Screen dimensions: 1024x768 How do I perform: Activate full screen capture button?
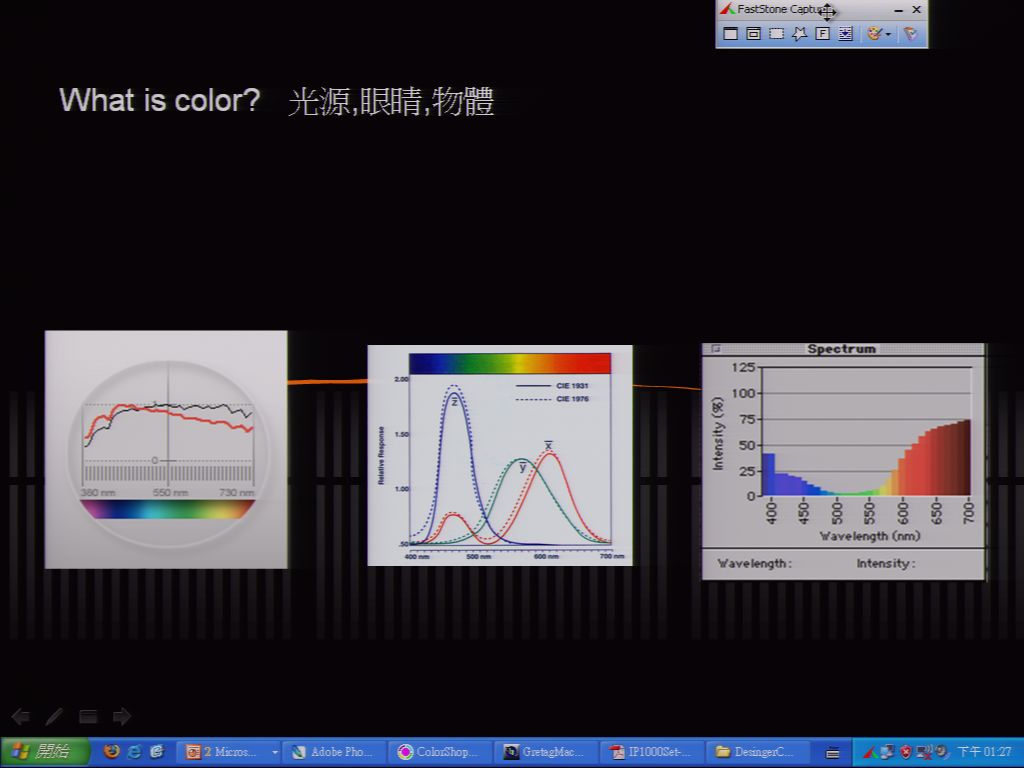click(x=823, y=34)
